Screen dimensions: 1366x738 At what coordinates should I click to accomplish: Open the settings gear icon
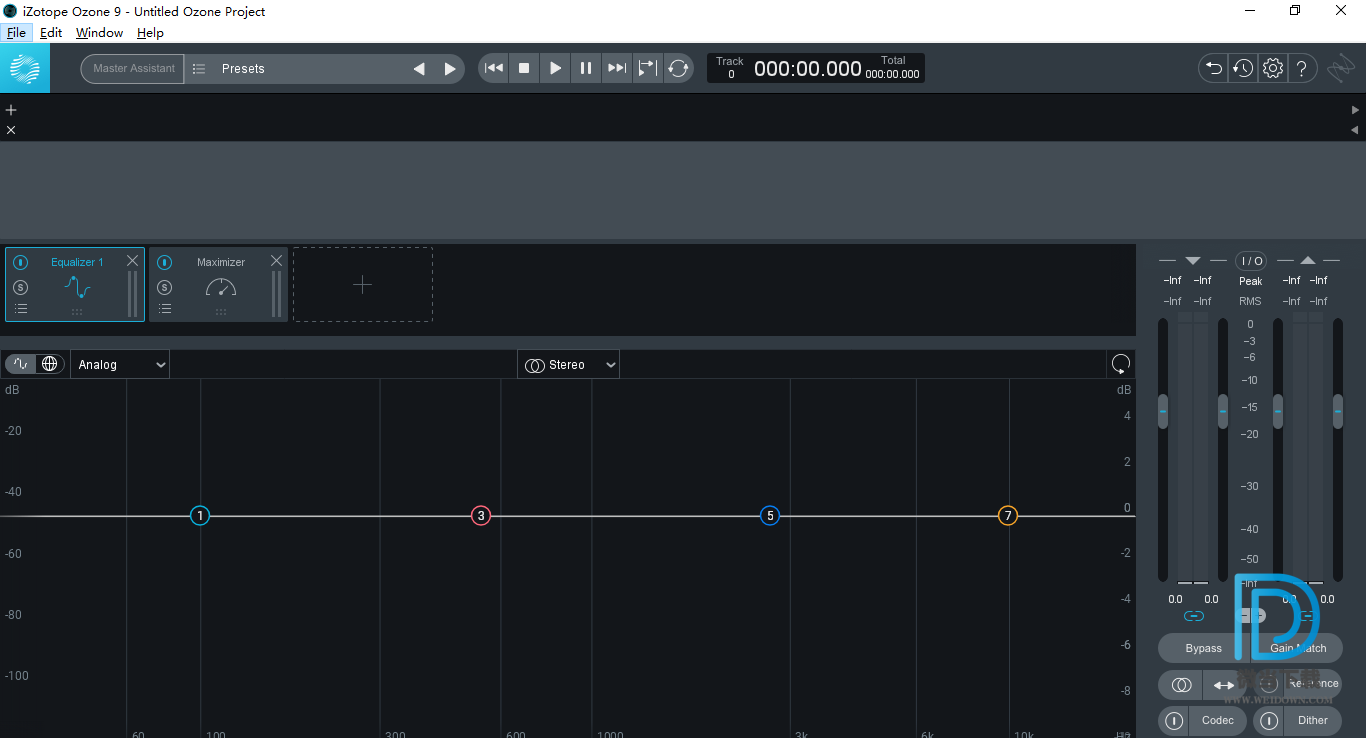point(1273,68)
